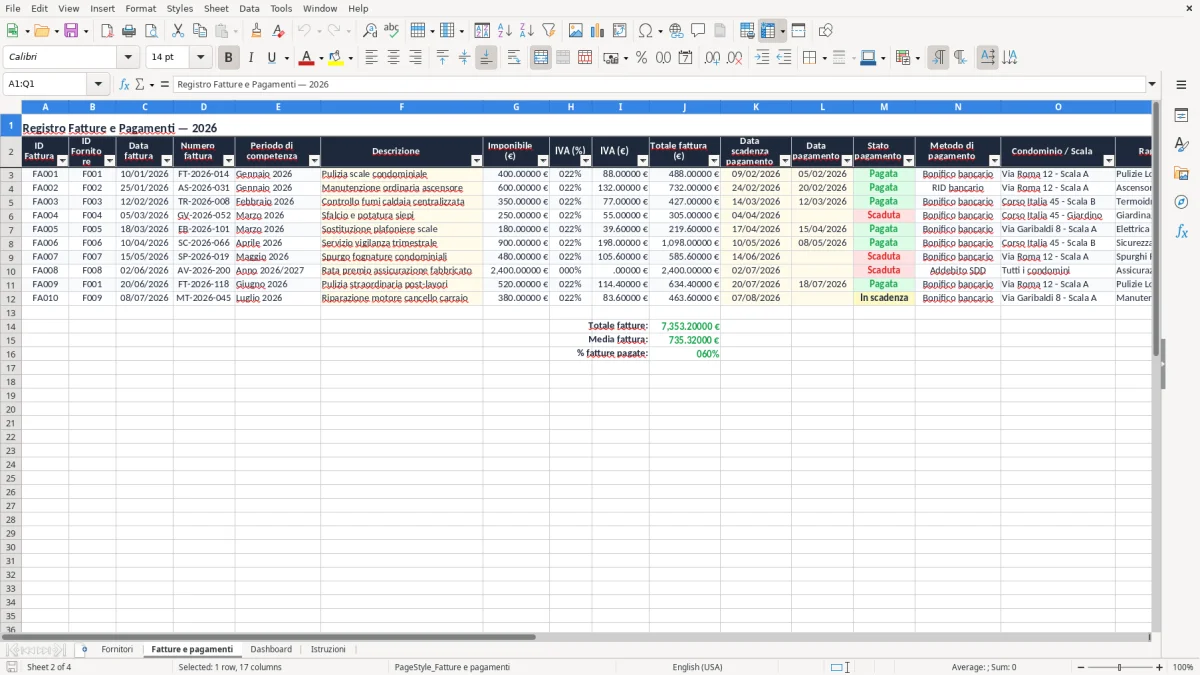1200x675 pixels.
Task: Select the column J header
Action: point(684,106)
